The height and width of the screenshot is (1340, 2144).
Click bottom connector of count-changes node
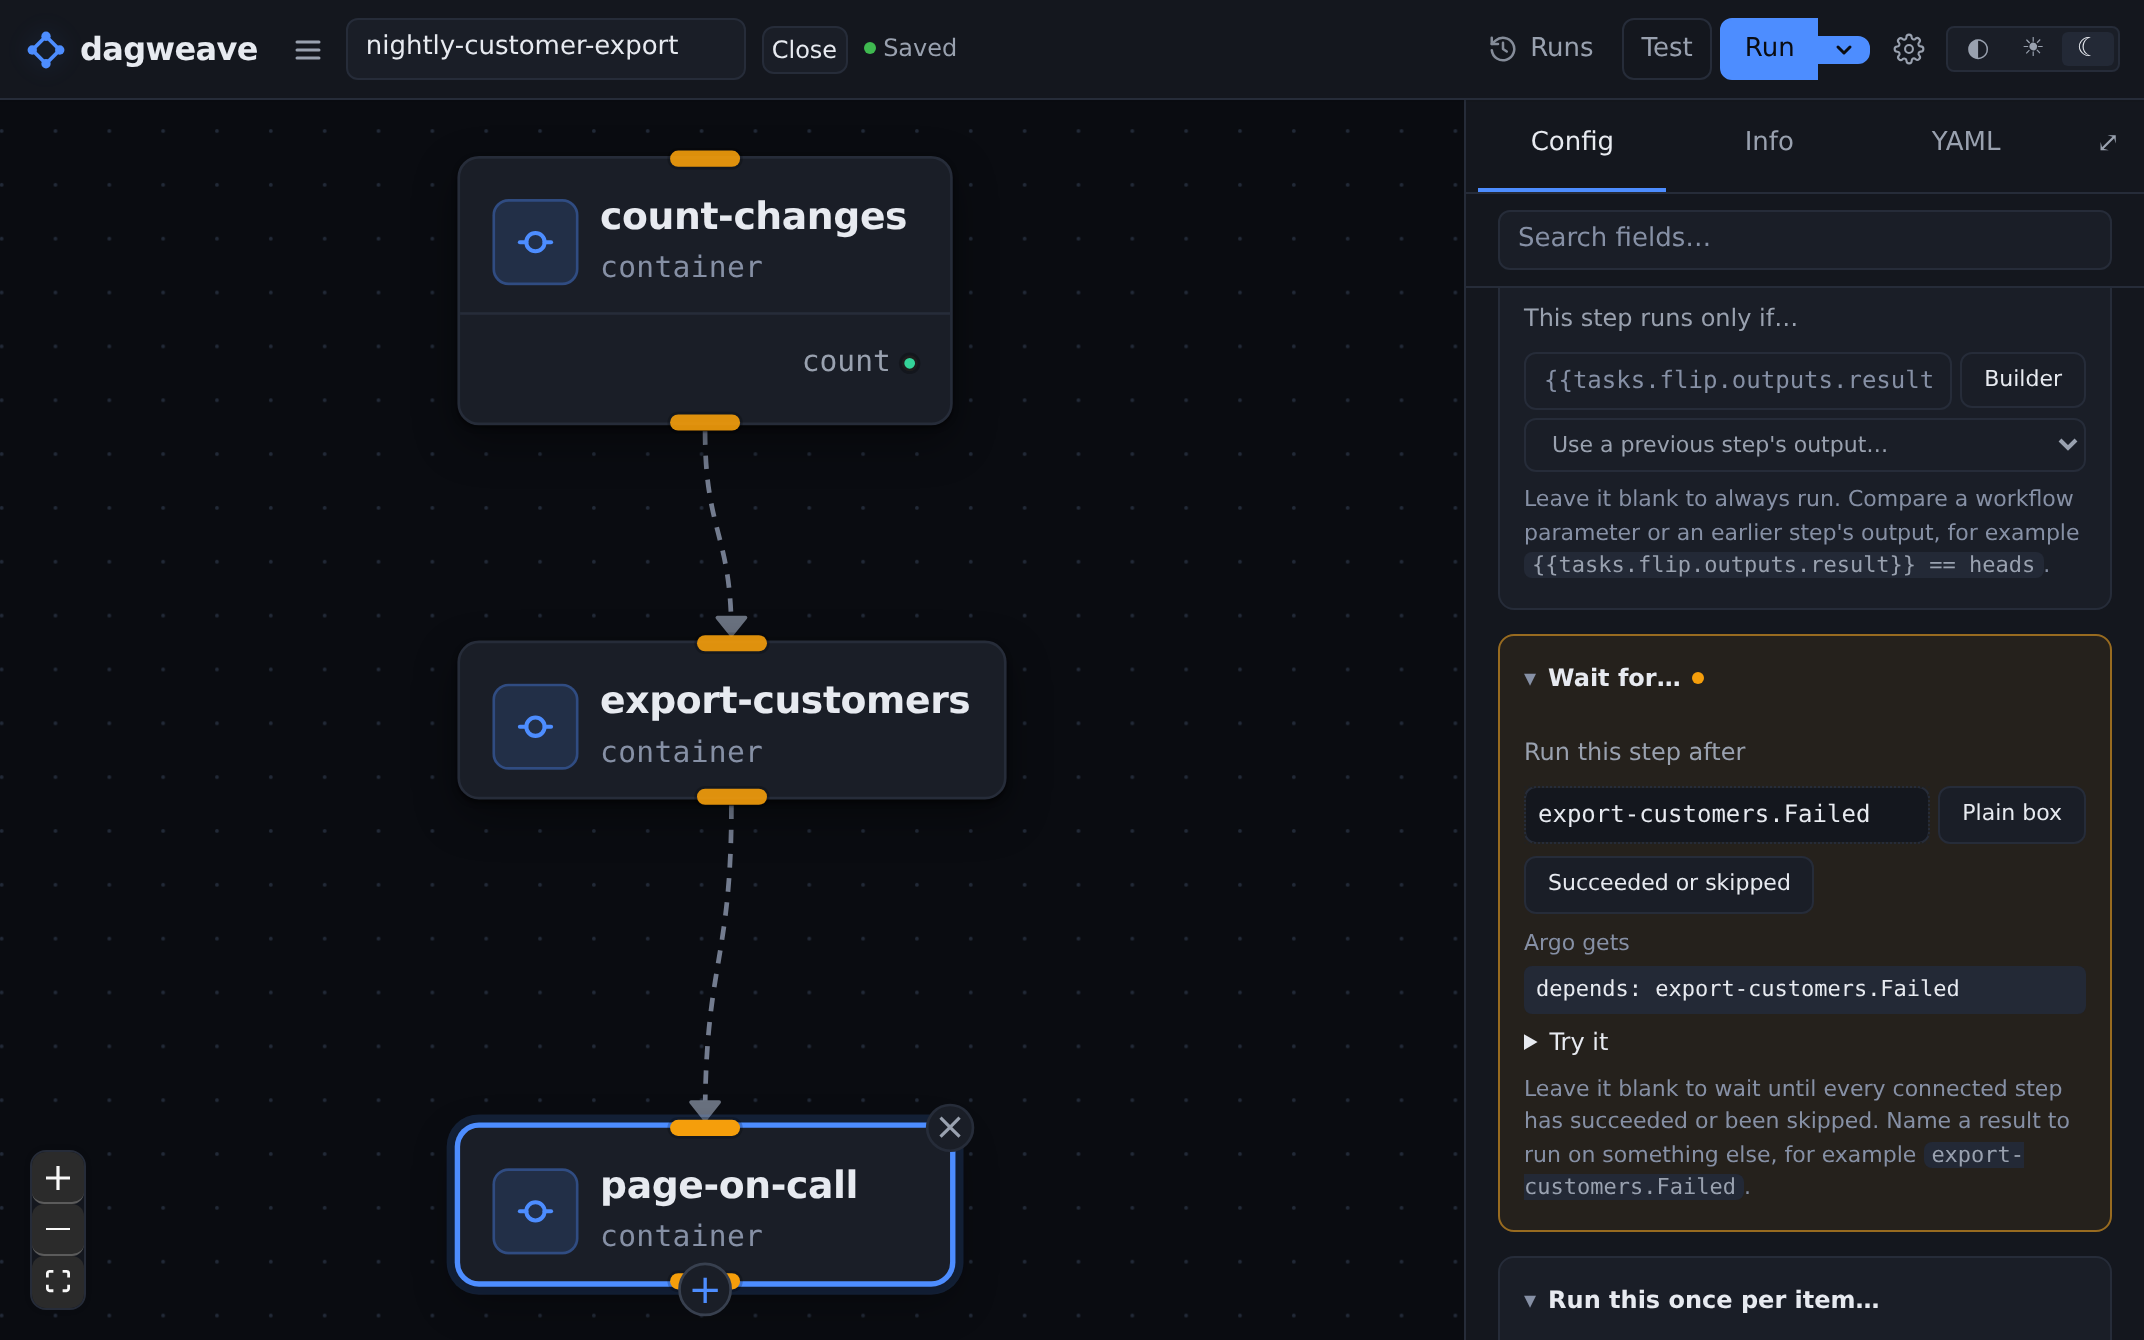pyautogui.click(x=705, y=423)
